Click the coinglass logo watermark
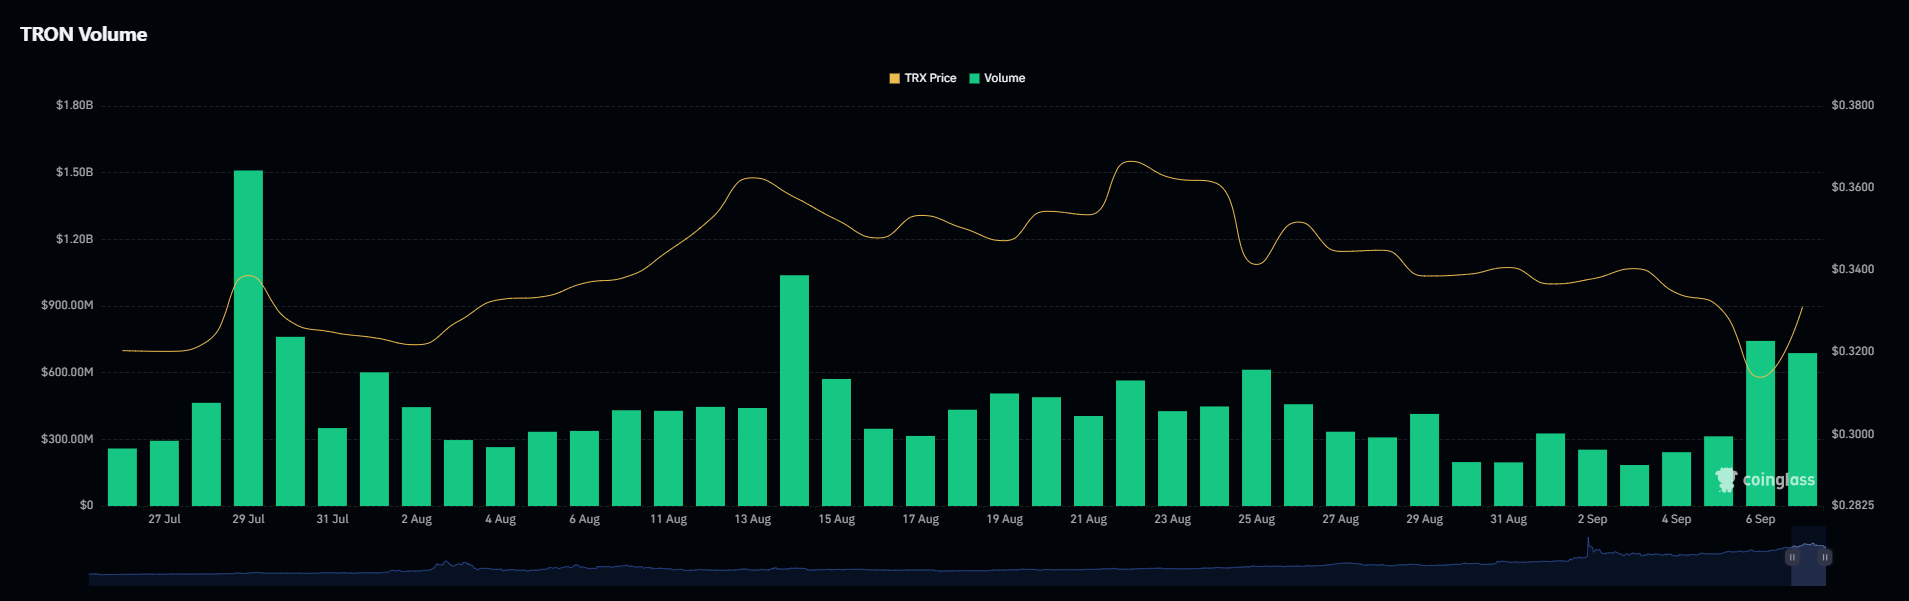The image size is (1909, 601). point(1766,480)
